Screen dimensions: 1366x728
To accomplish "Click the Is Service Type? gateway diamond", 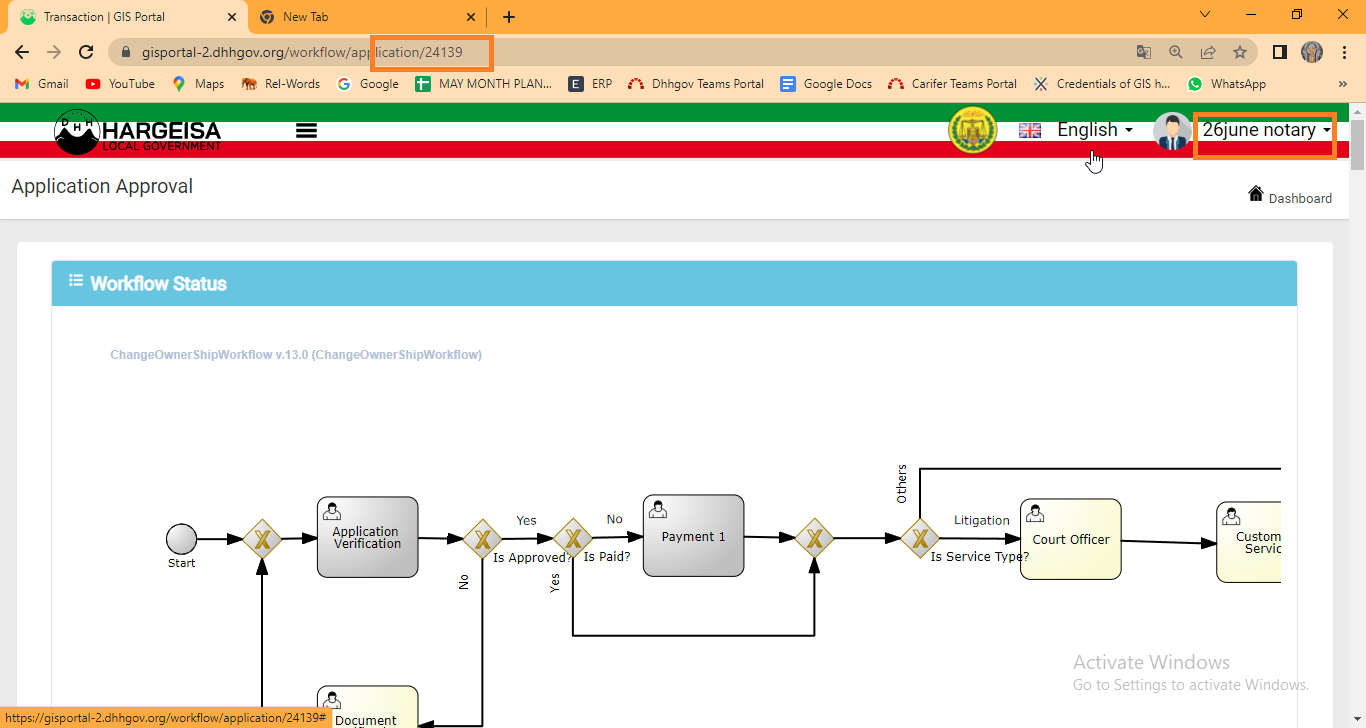I will pos(919,538).
